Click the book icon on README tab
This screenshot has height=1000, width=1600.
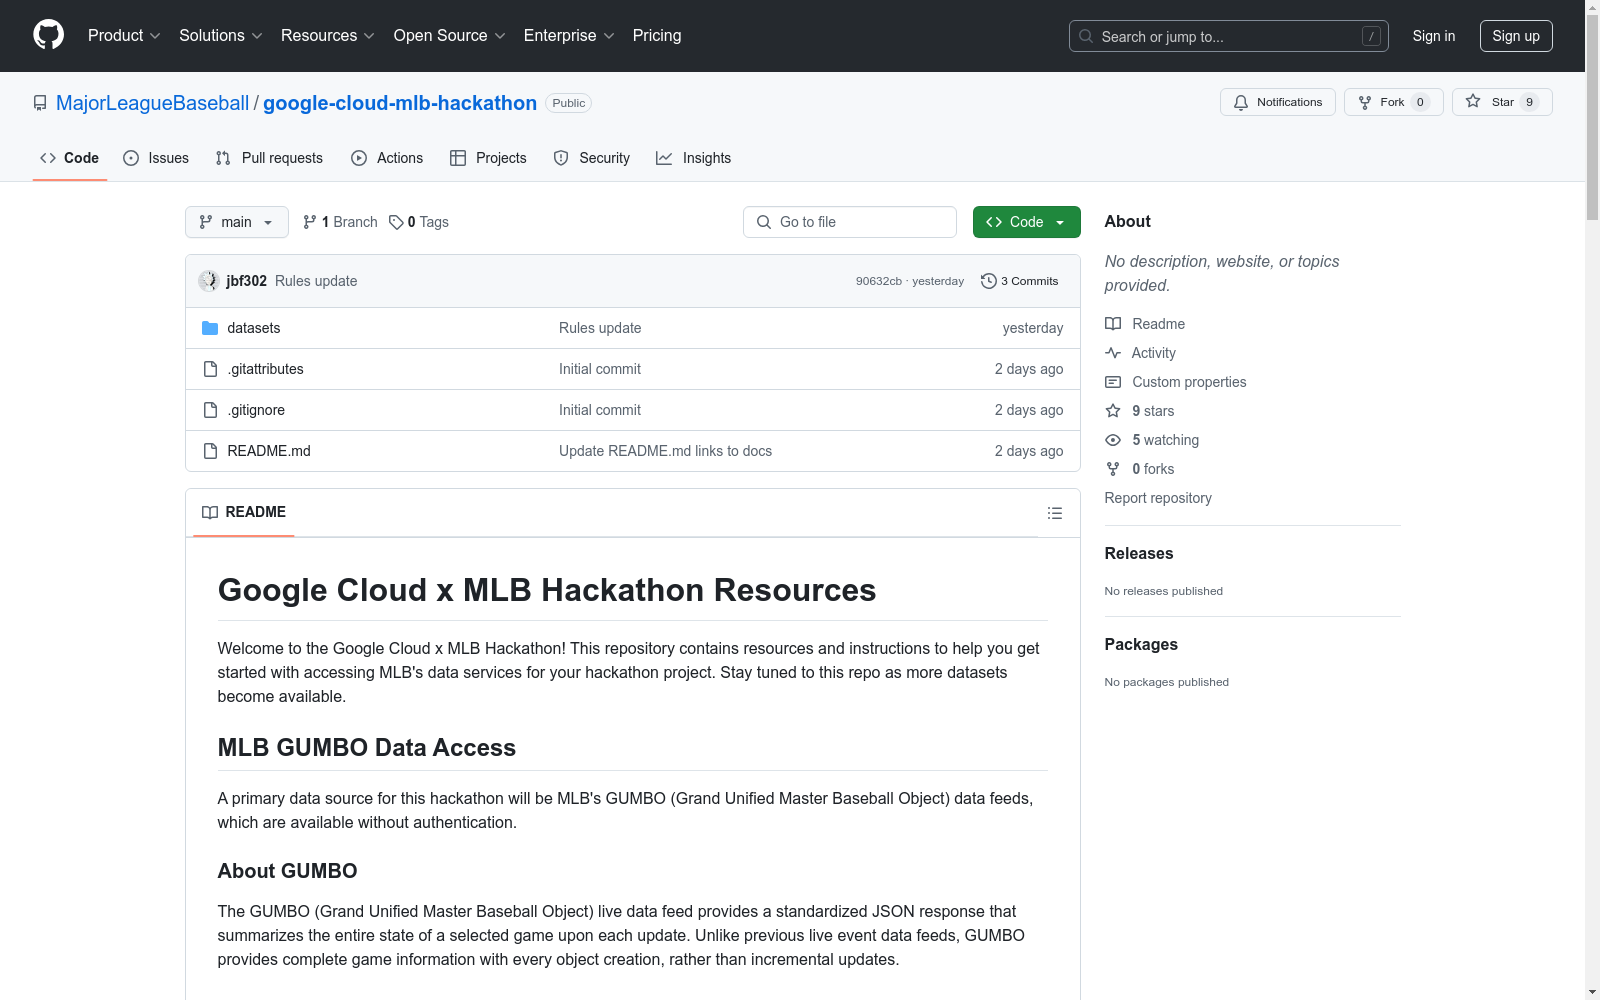[x=210, y=512]
